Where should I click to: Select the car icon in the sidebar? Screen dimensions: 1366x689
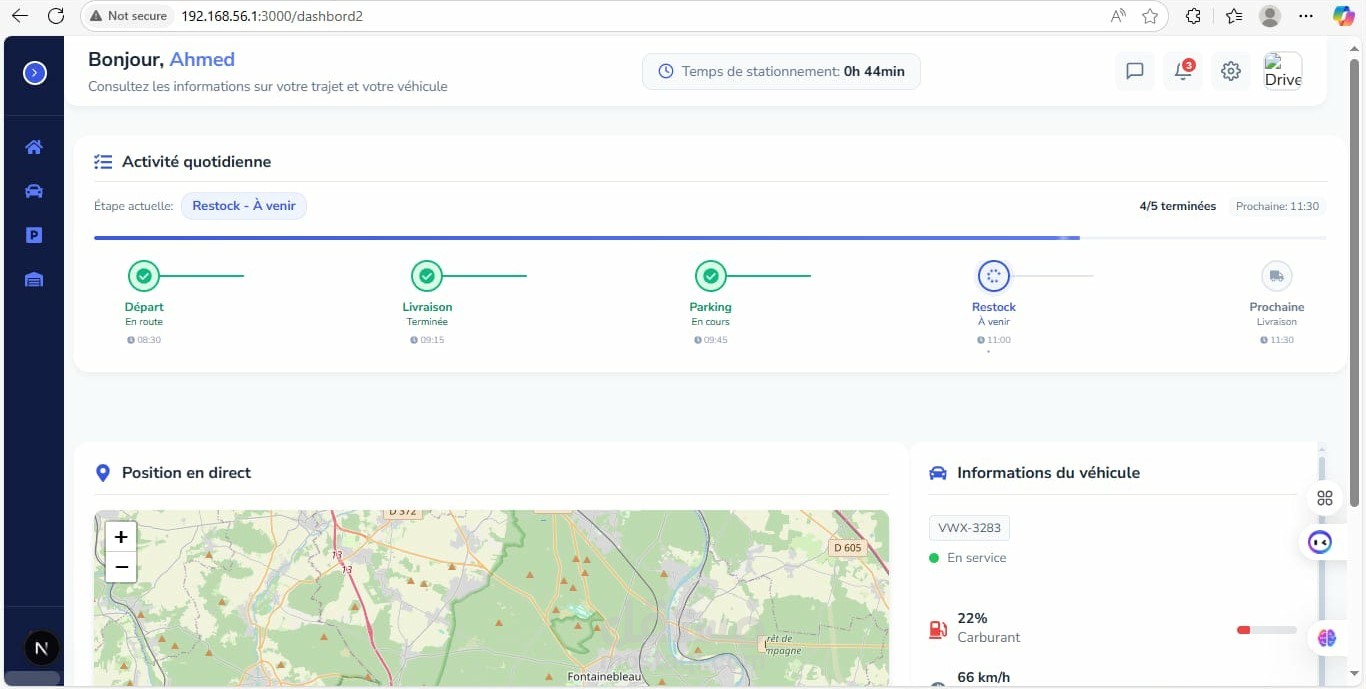[x=34, y=191]
